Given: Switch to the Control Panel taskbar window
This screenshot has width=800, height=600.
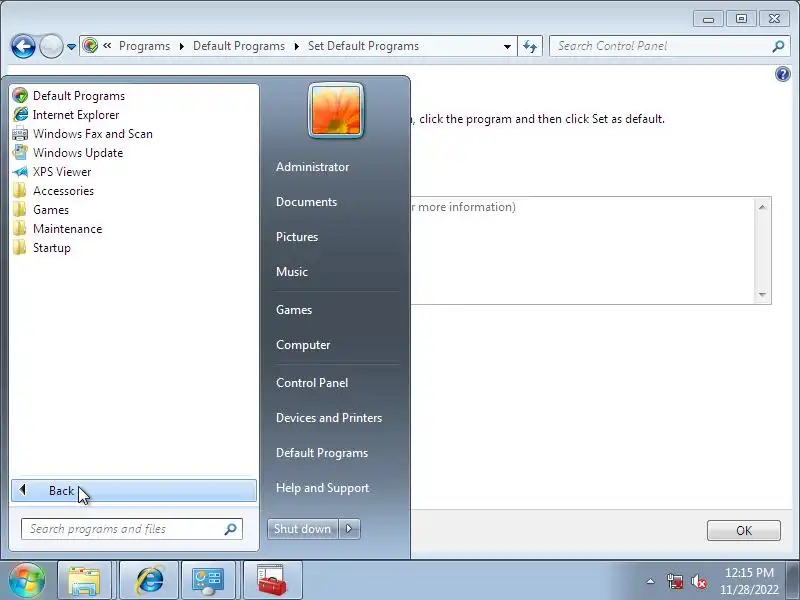Looking at the screenshot, I should [208, 580].
